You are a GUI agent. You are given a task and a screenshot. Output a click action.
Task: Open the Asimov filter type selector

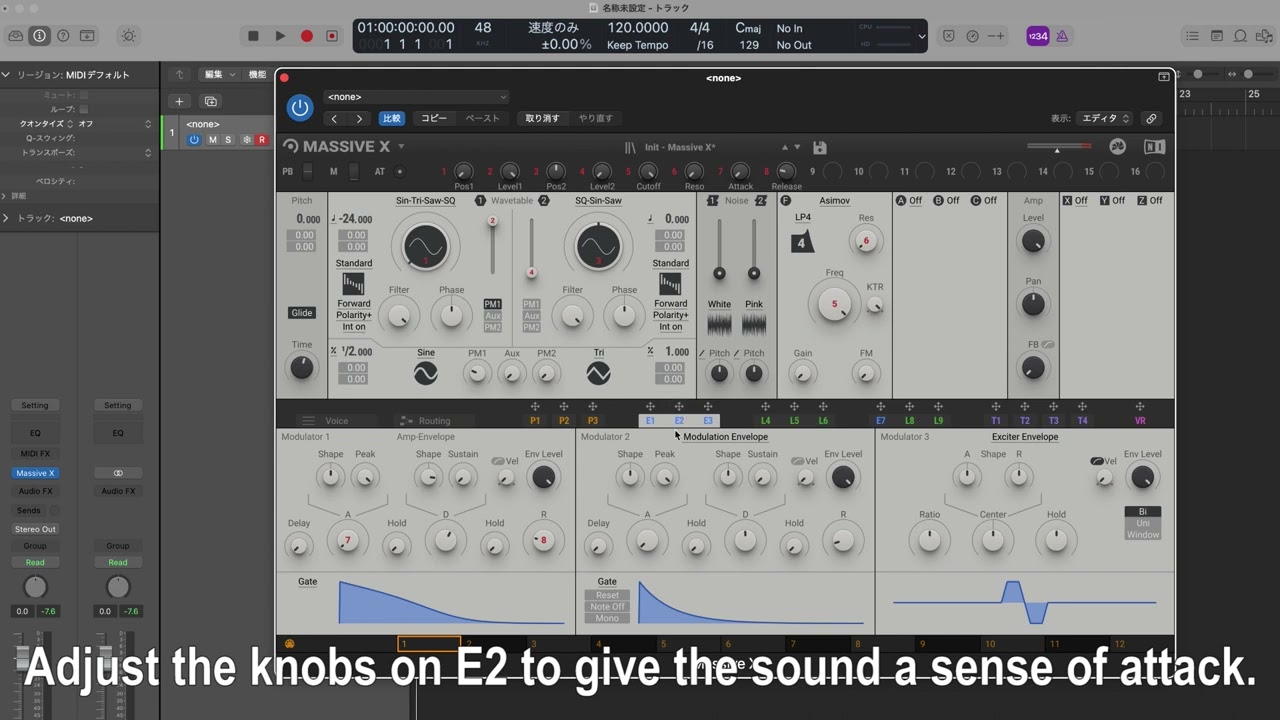(x=834, y=201)
